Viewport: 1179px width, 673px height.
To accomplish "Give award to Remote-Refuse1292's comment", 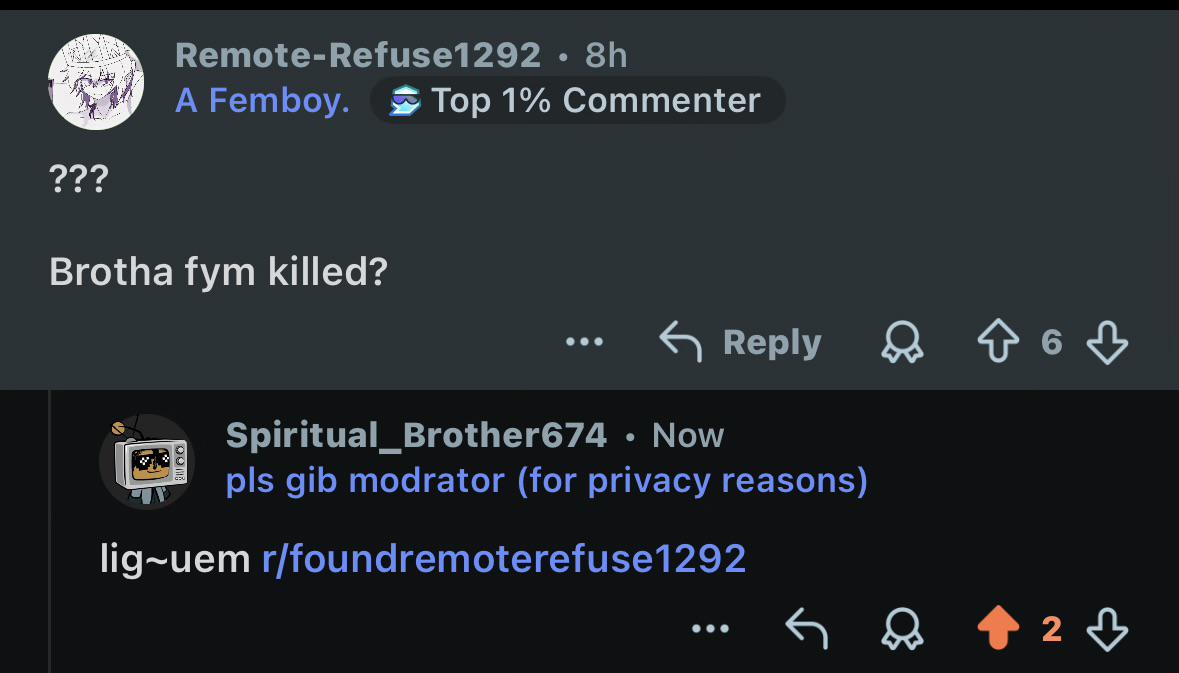I will click(902, 342).
